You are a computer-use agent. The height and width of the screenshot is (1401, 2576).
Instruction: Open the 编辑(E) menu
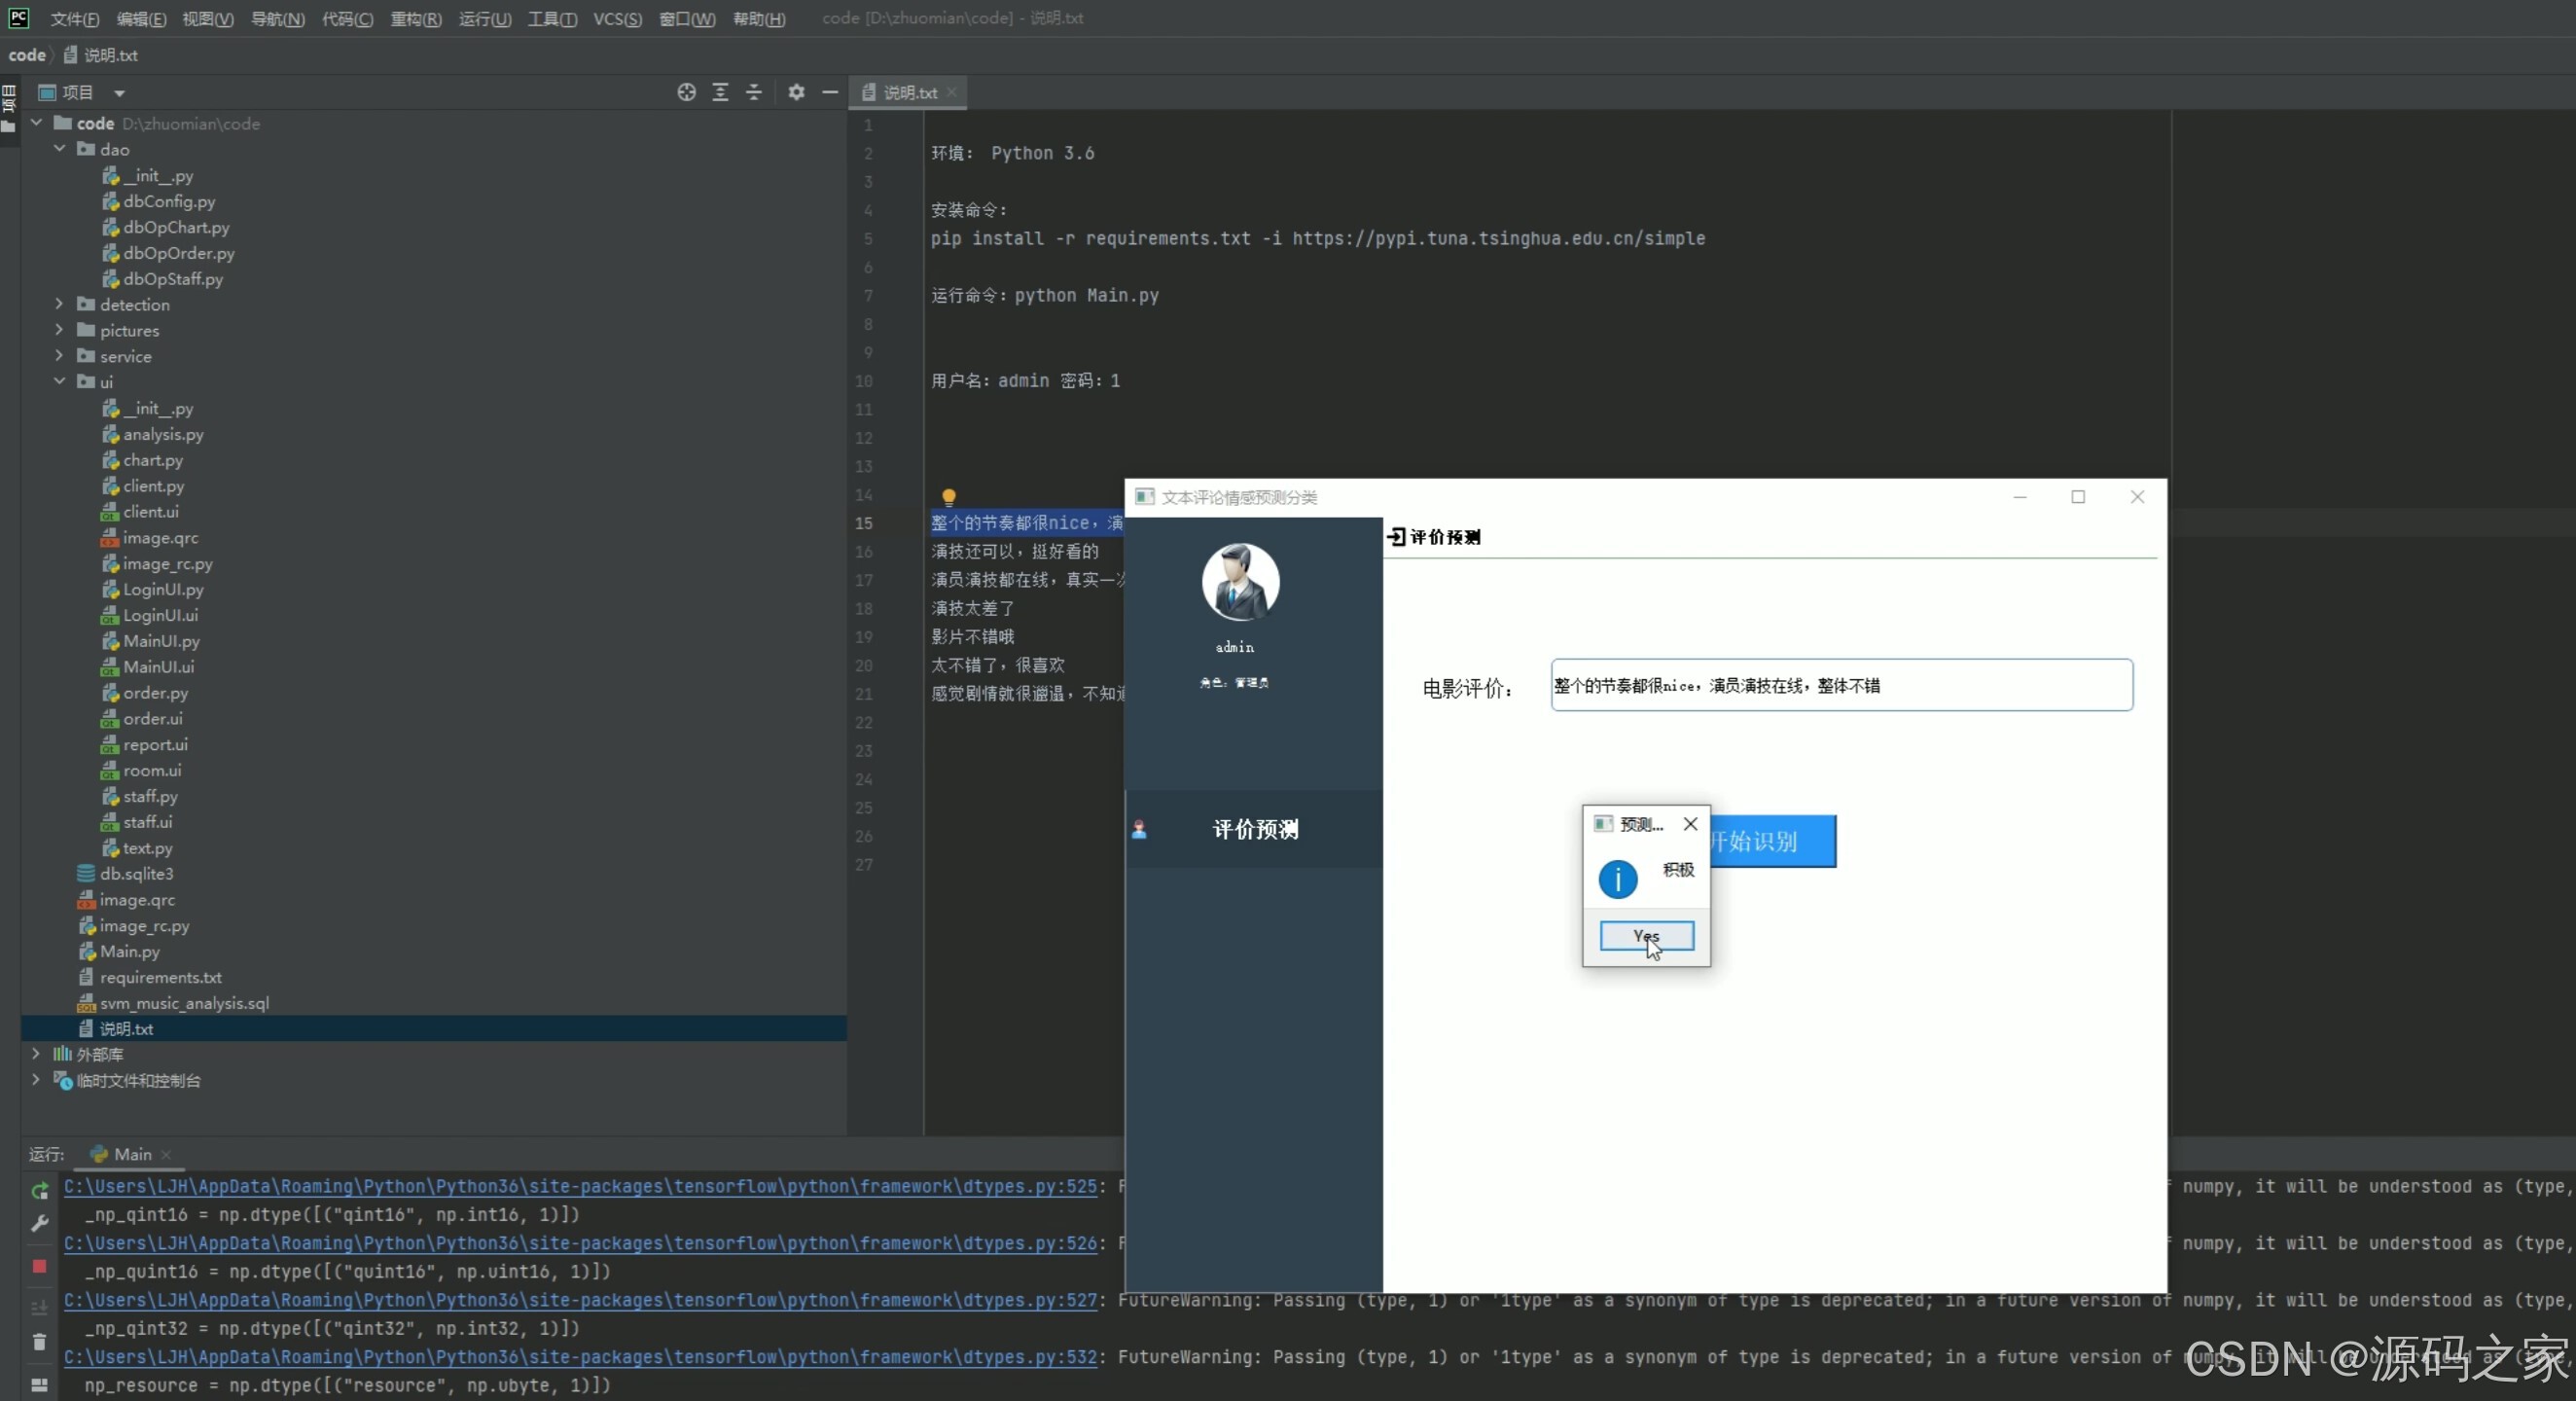(141, 19)
